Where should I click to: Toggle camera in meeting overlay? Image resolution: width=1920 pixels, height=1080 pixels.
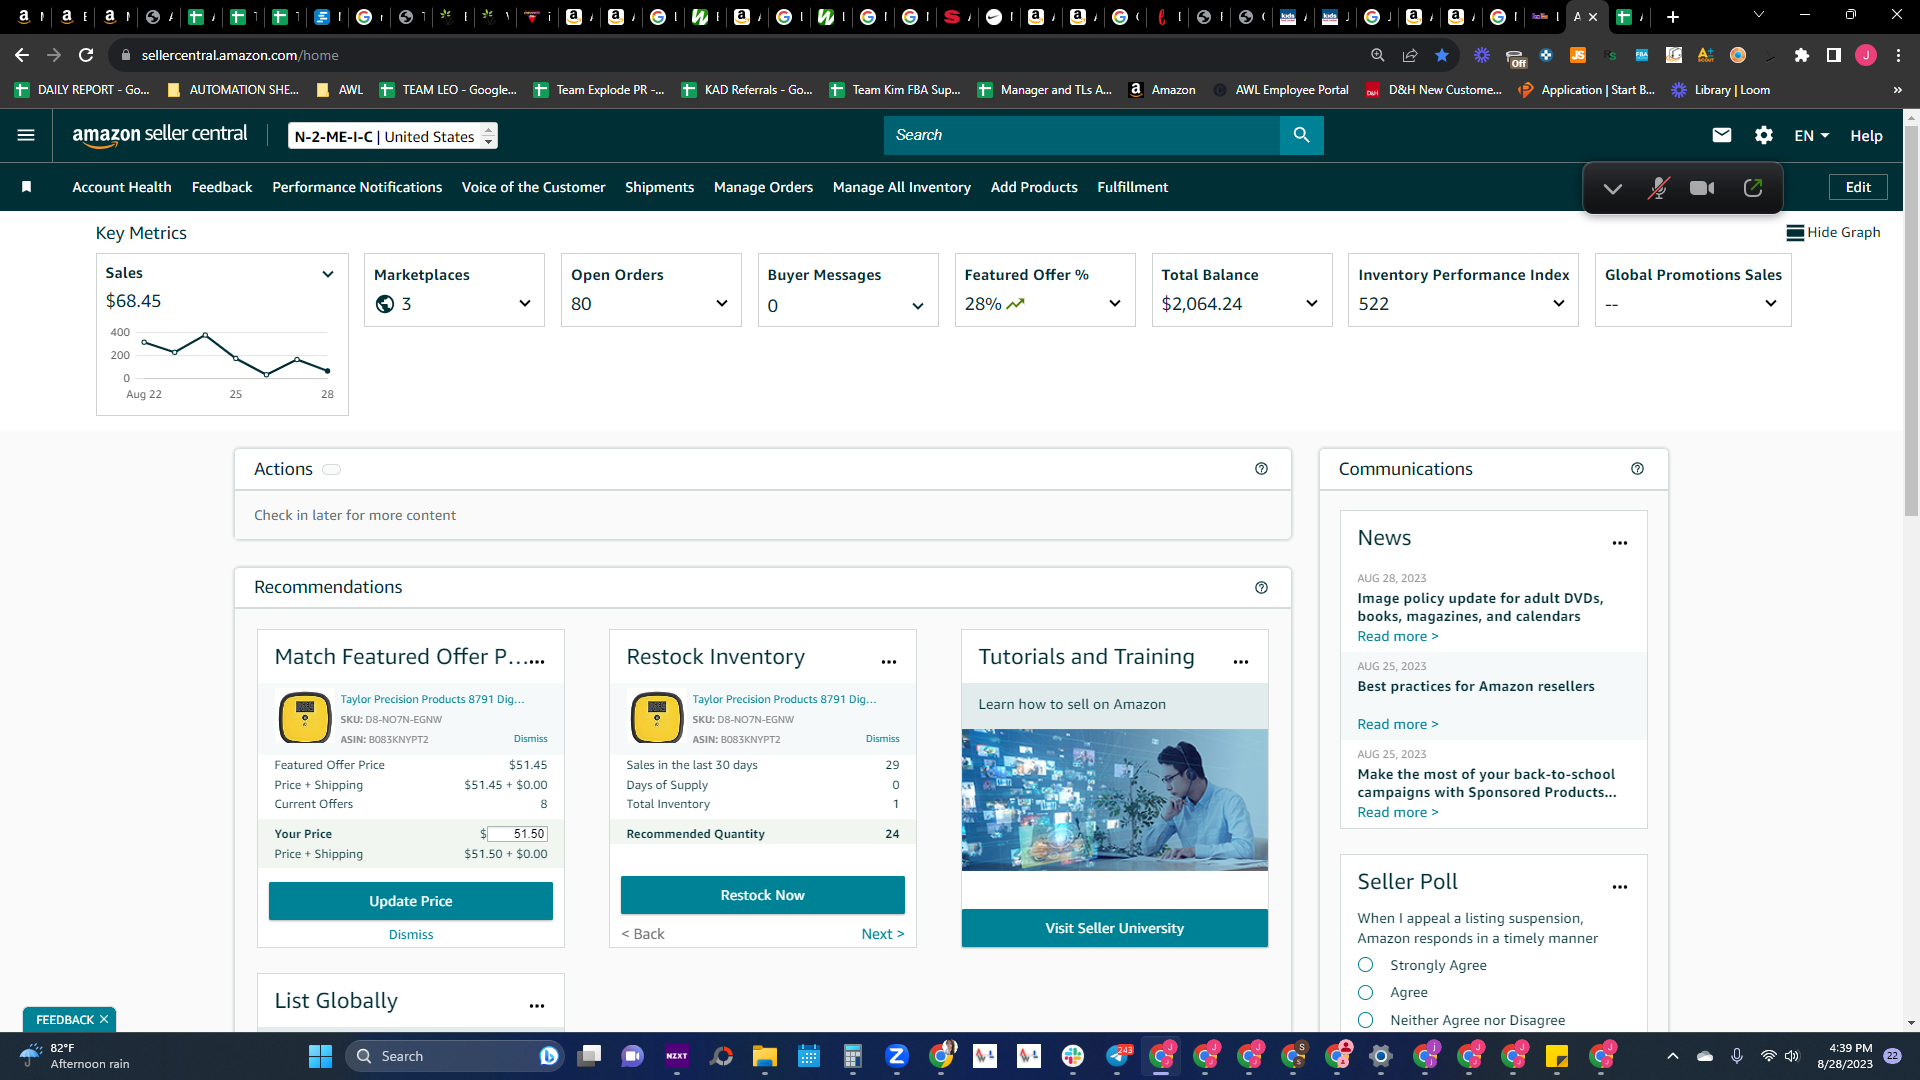(1702, 188)
